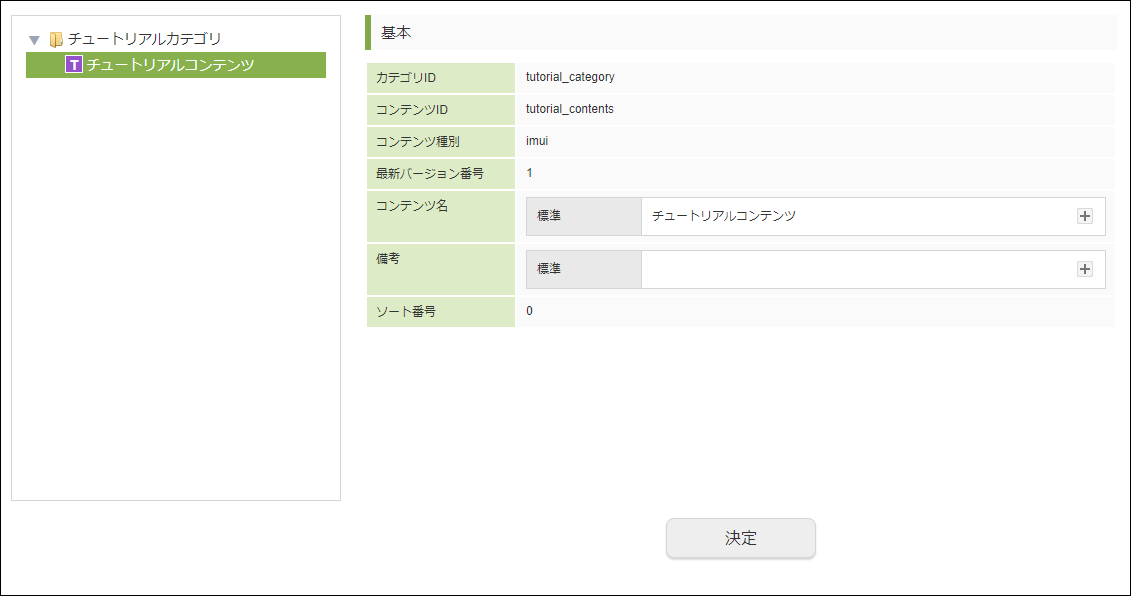
Task: Click the ソート番号 value 0
Action: (x=529, y=311)
